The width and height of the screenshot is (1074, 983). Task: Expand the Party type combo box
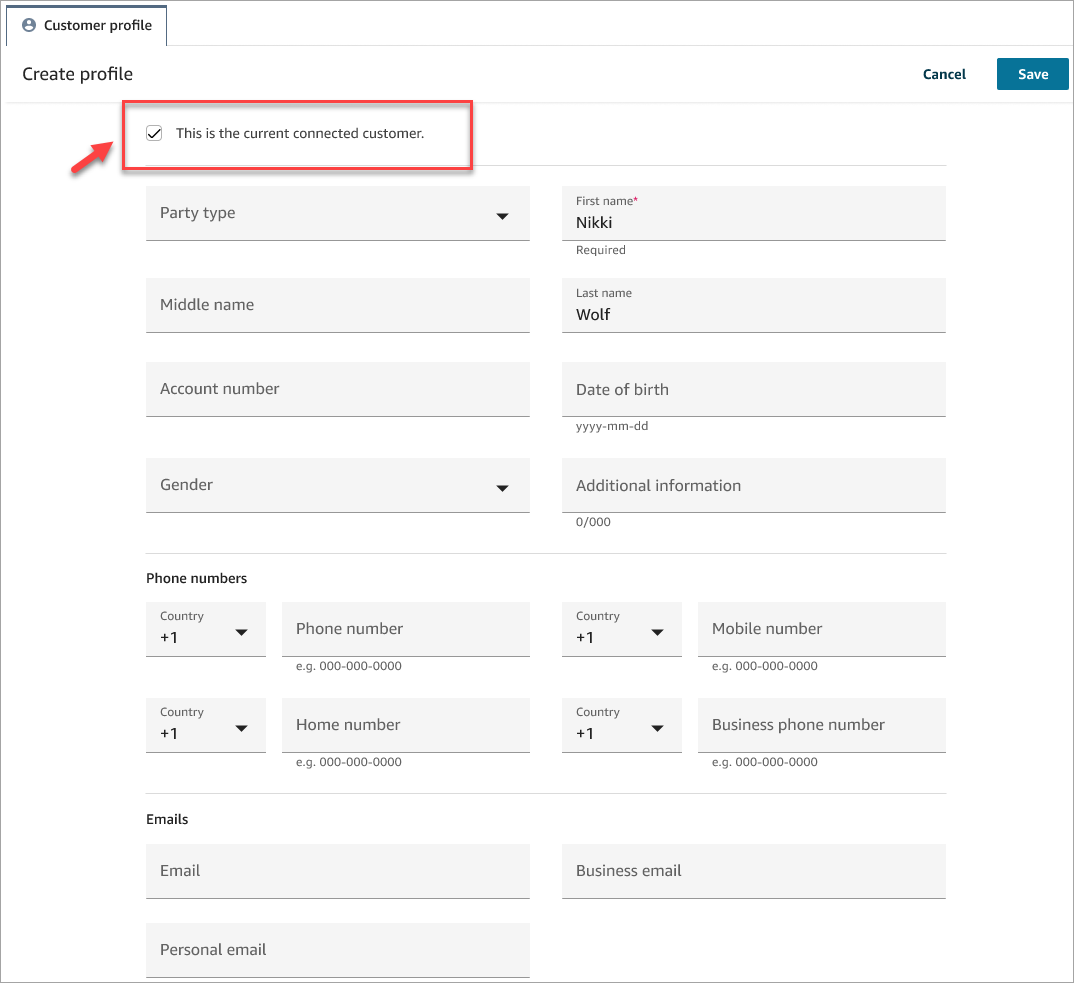337,213
